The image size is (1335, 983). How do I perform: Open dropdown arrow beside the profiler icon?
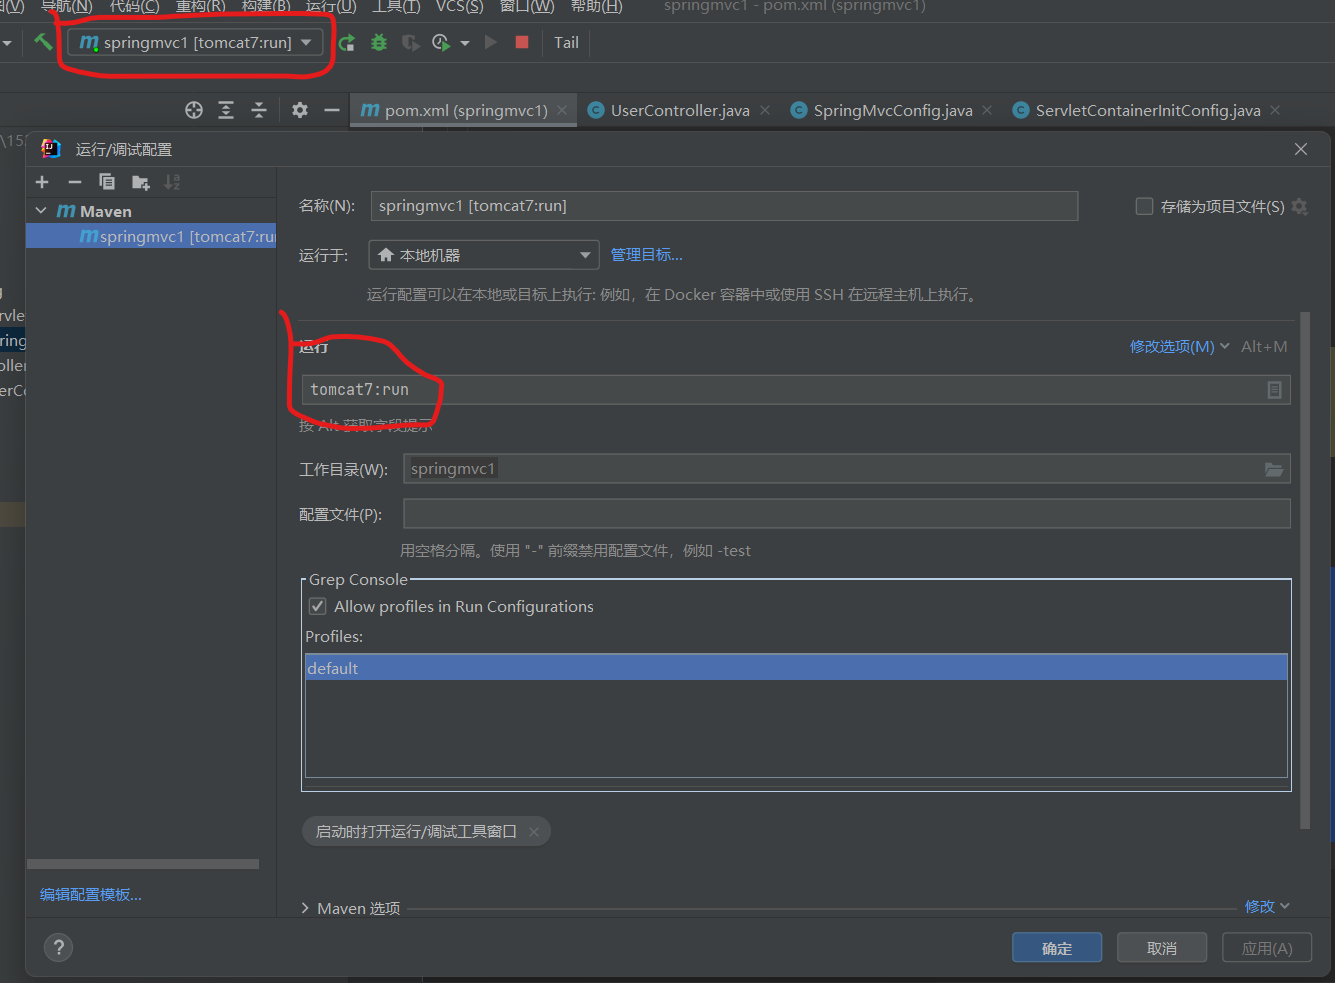coord(465,43)
